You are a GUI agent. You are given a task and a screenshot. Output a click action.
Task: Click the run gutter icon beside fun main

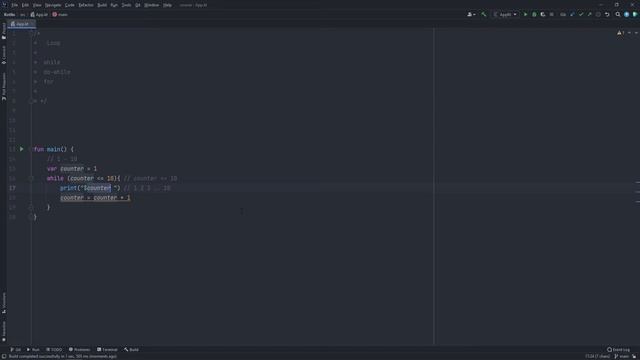pyautogui.click(x=22, y=149)
